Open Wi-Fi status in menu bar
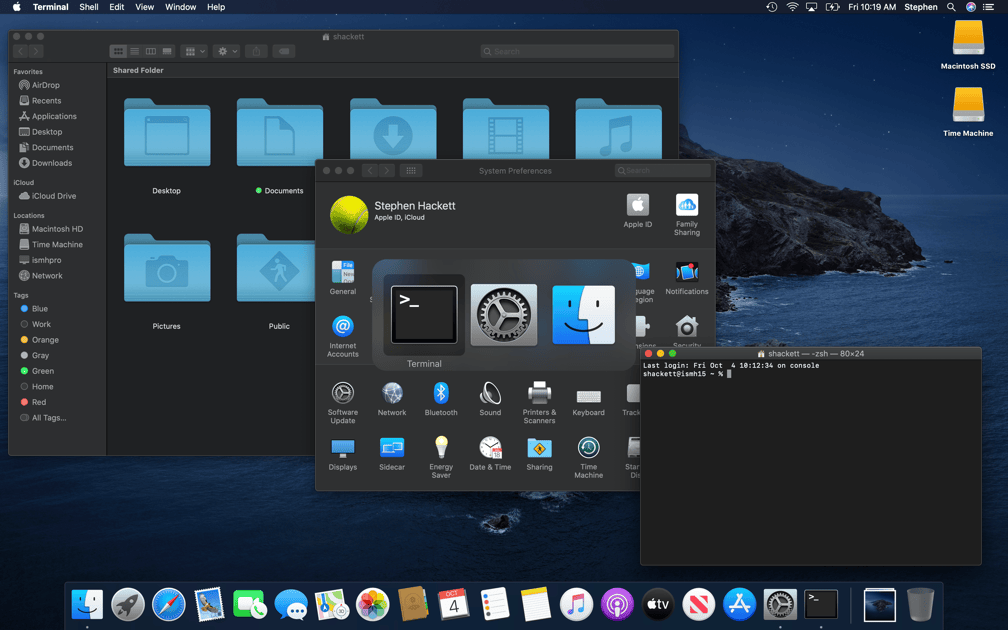 [x=793, y=7]
